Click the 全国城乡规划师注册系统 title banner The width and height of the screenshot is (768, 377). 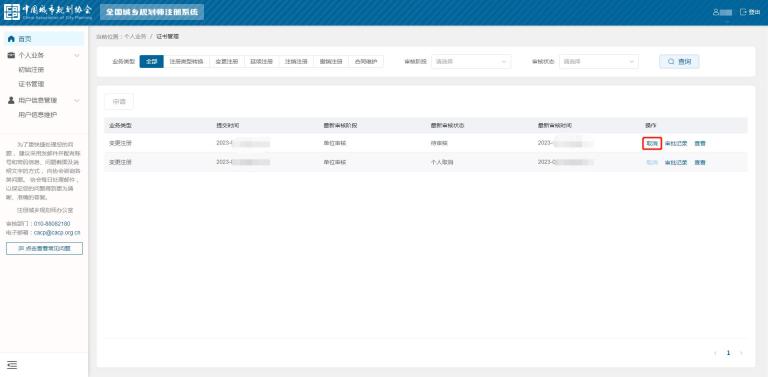(152, 12)
